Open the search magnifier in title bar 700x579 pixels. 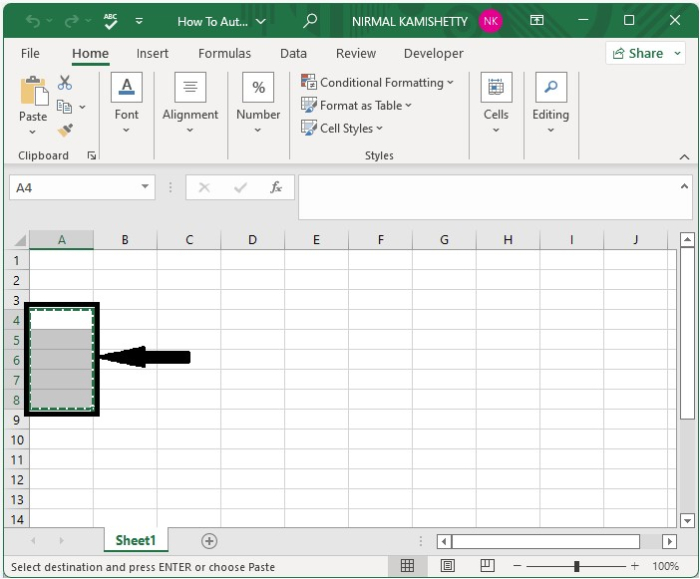tap(310, 21)
